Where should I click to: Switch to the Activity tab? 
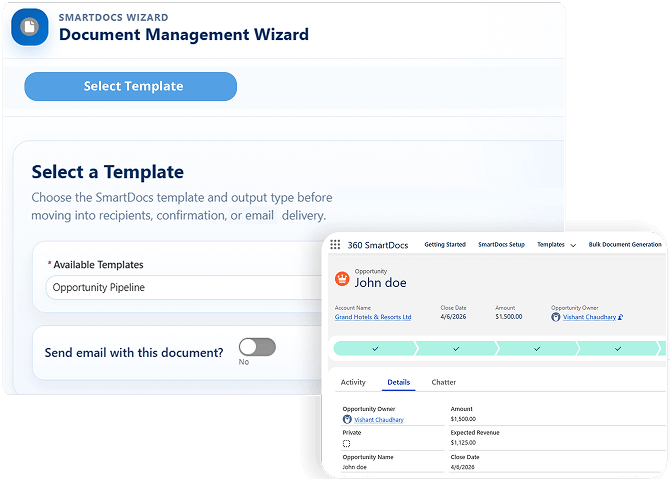(353, 382)
